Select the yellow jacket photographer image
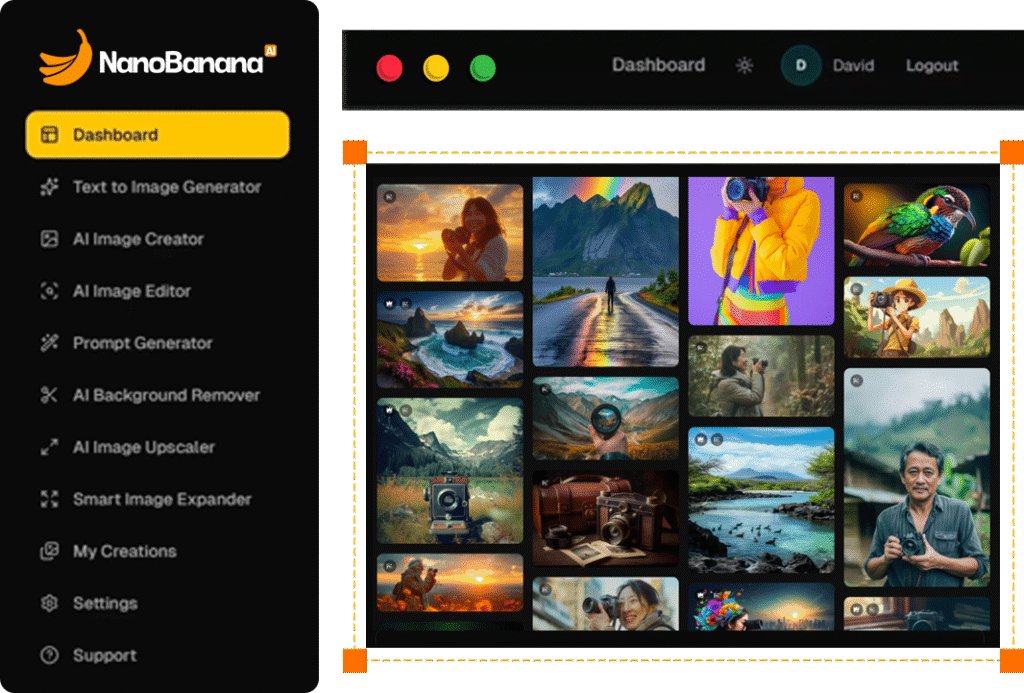The image size is (1024, 693). (760, 251)
